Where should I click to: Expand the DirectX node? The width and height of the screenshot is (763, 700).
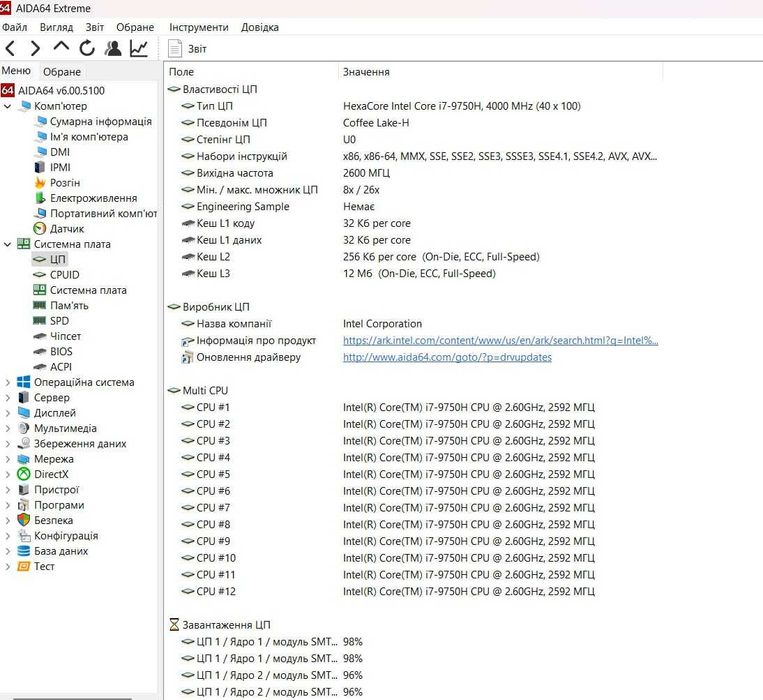tap(7, 474)
